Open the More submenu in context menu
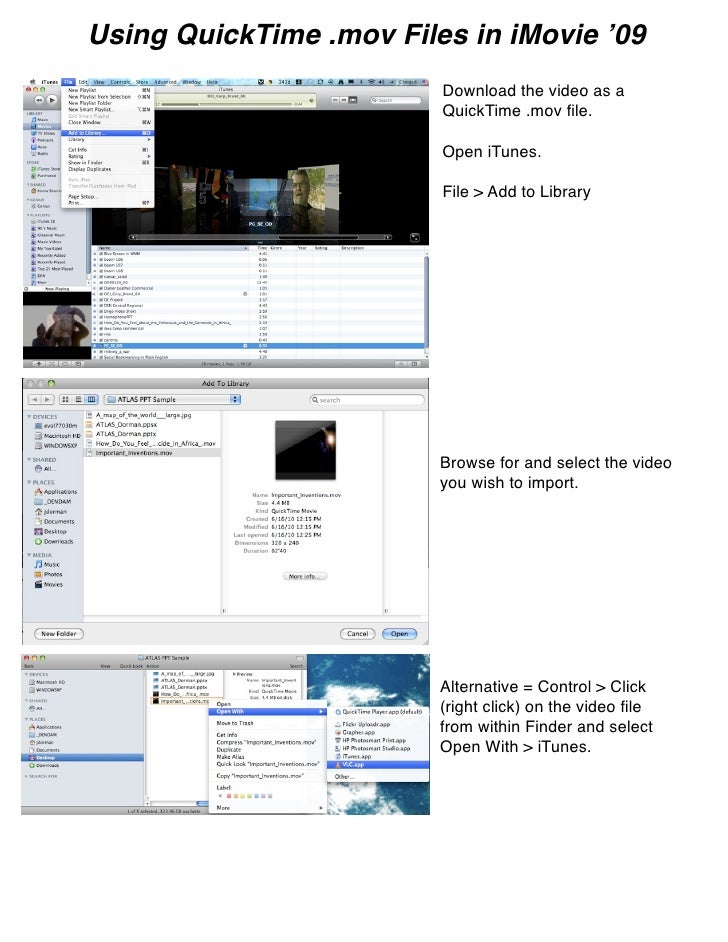 [267, 807]
